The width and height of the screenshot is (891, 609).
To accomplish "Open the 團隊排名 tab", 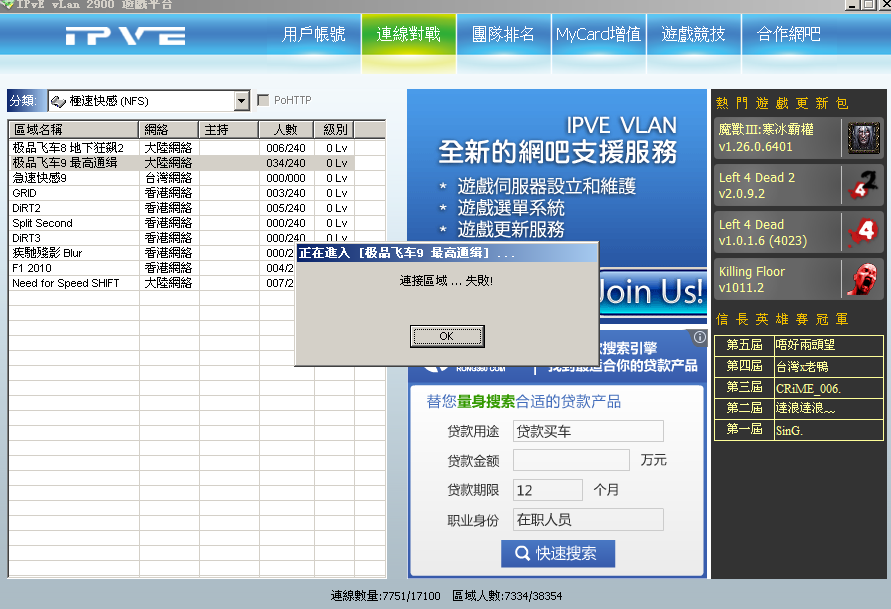I will [x=502, y=35].
